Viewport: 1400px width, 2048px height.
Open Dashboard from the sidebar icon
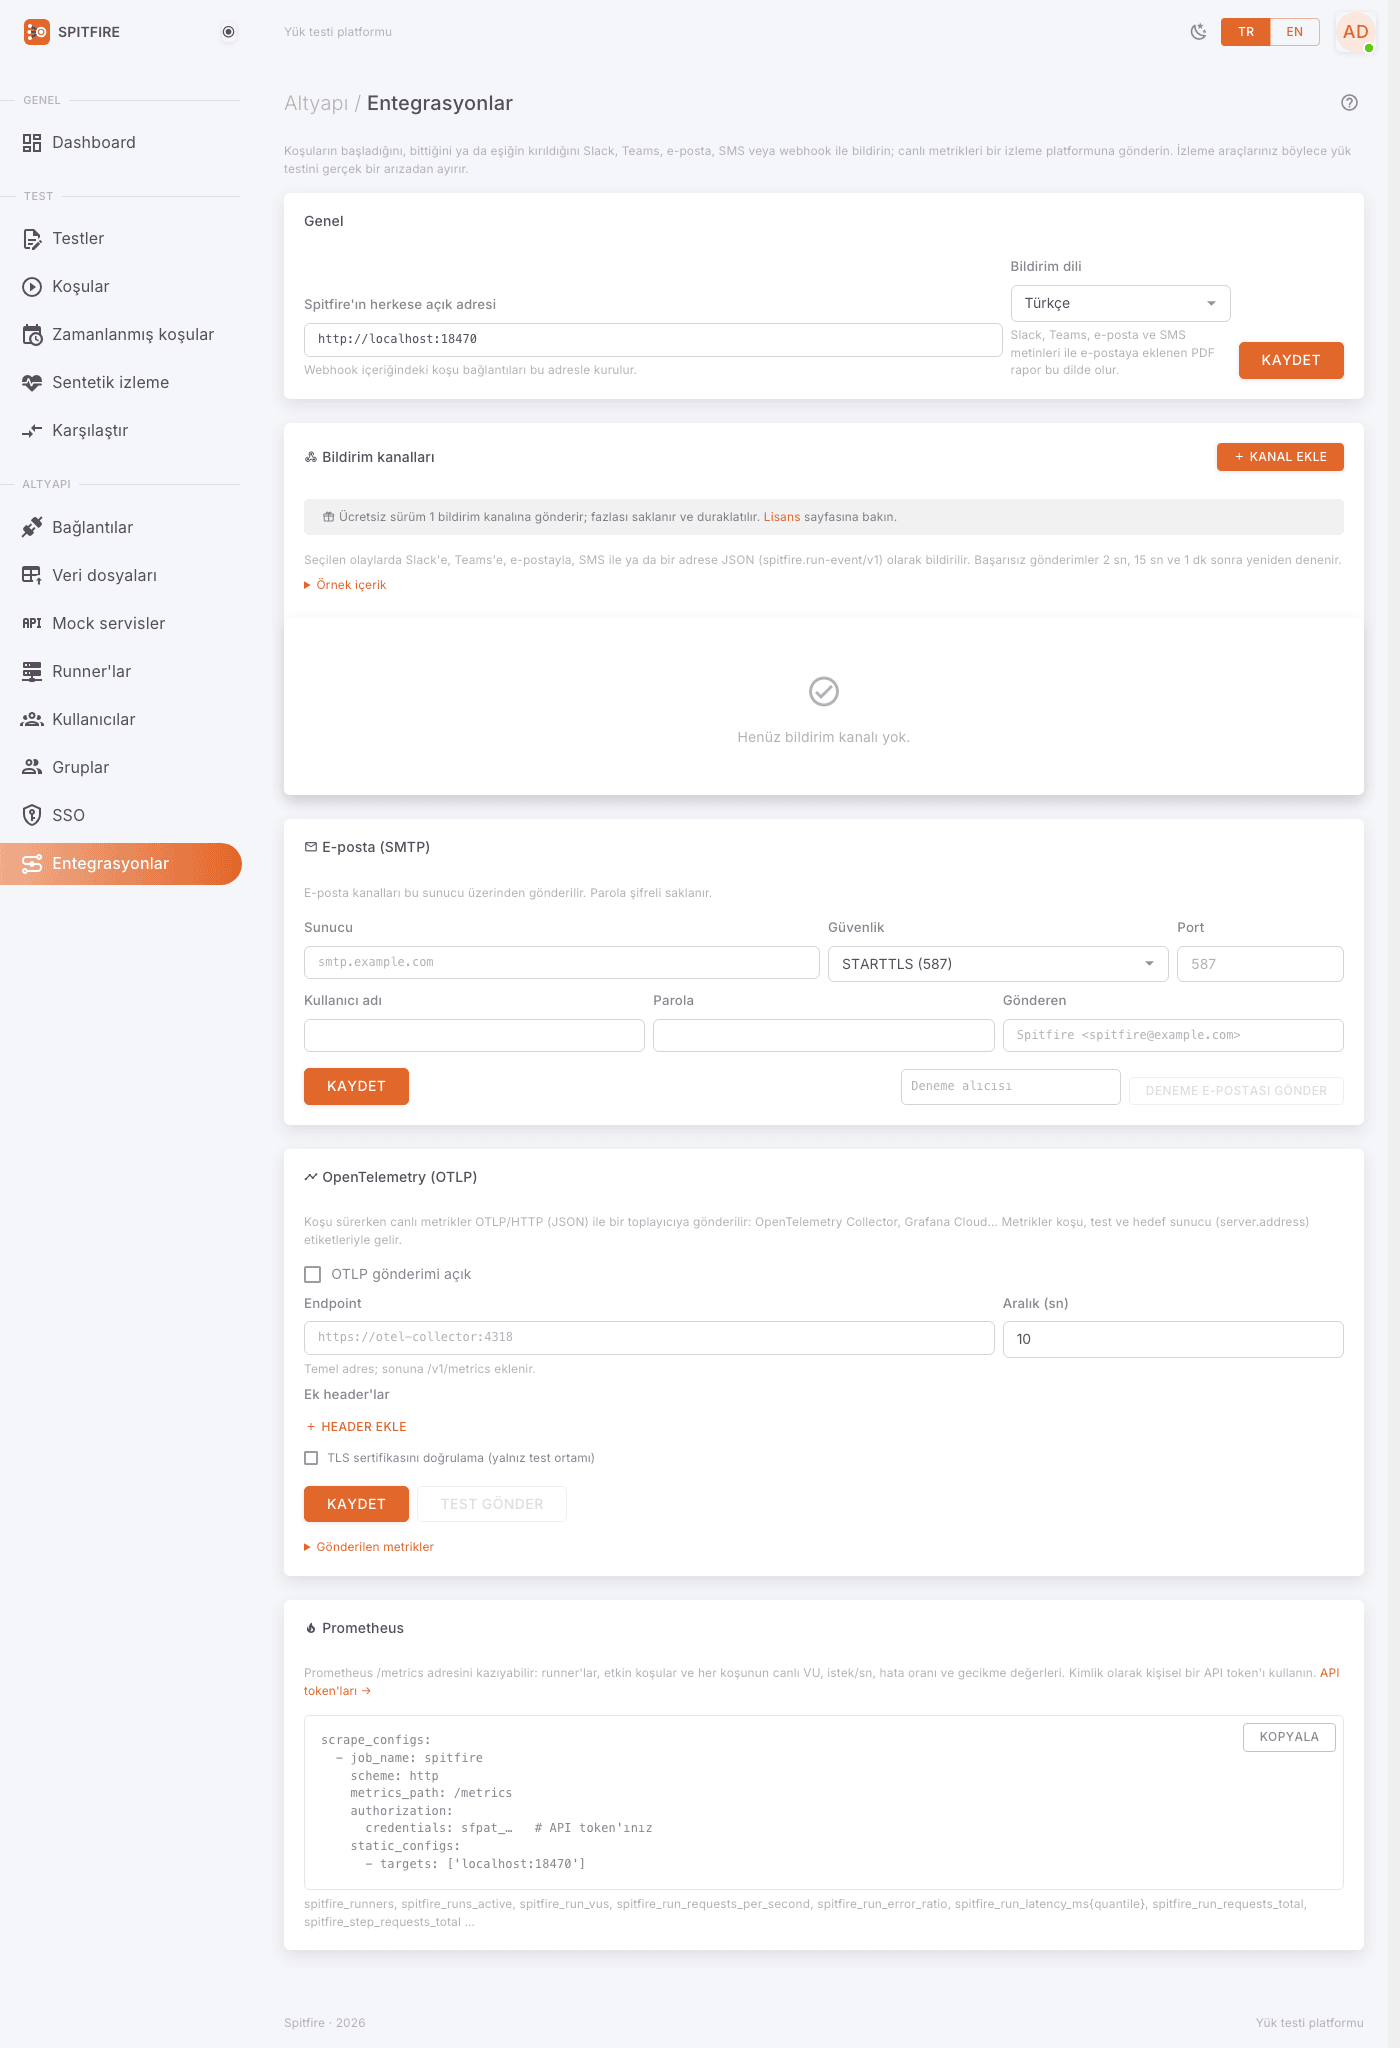point(32,143)
